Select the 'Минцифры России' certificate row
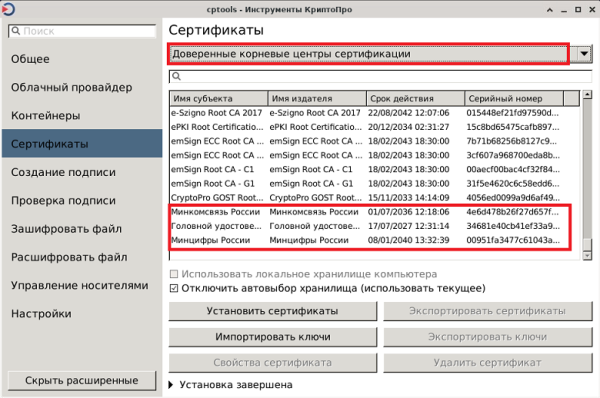The height and width of the screenshot is (398, 600). [x=375, y=240]
